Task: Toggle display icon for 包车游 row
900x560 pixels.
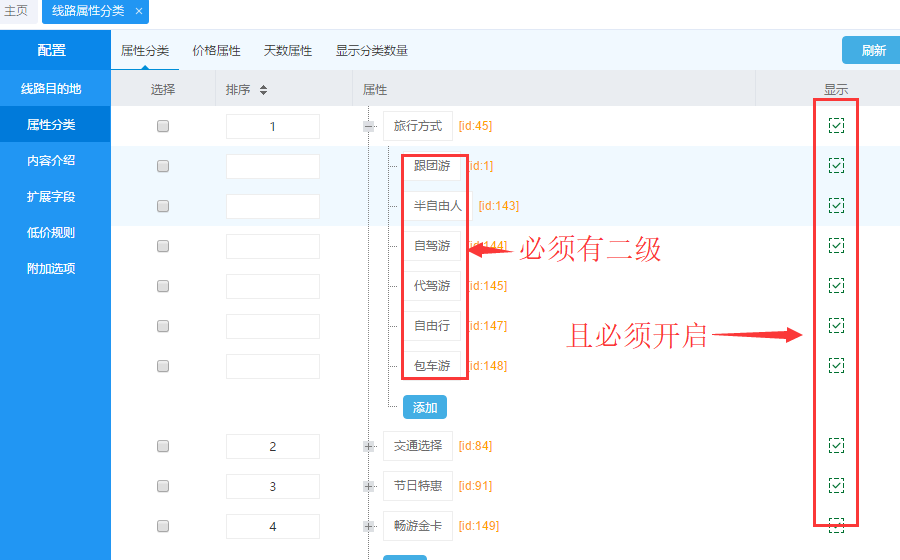Action: (837, 366)
